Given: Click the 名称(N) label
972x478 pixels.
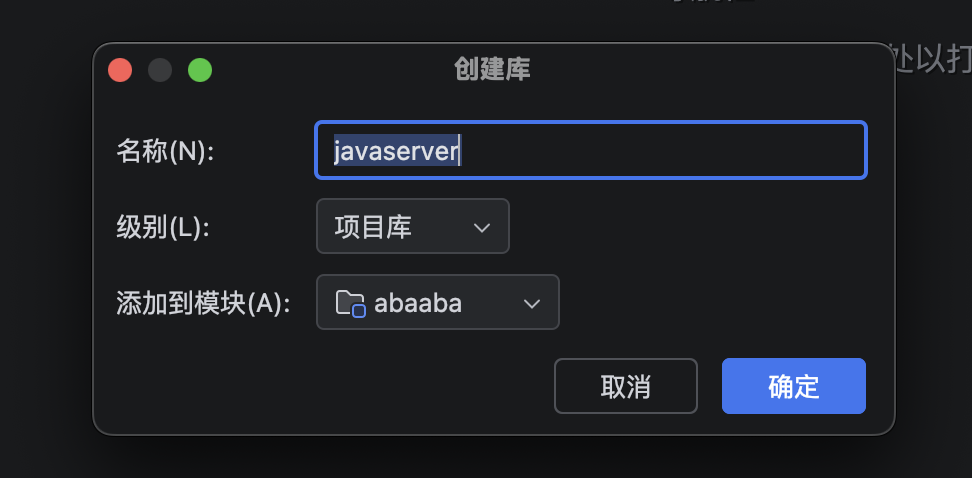Looking at the screenshot, I should point(166,151).
